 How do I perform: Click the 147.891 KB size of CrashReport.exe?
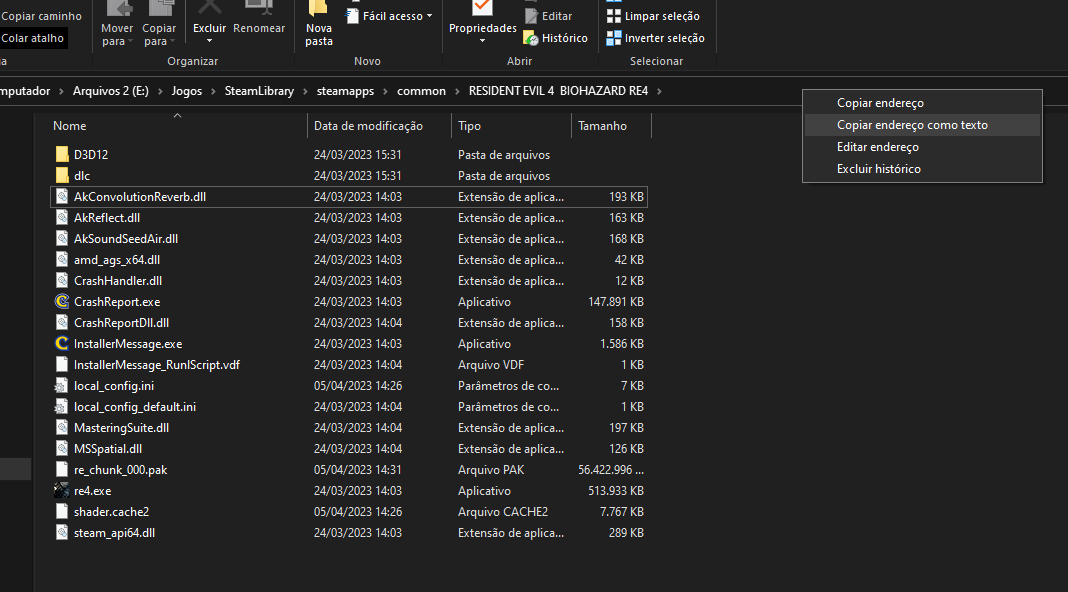pyautogui.click(x=616, y=301)
